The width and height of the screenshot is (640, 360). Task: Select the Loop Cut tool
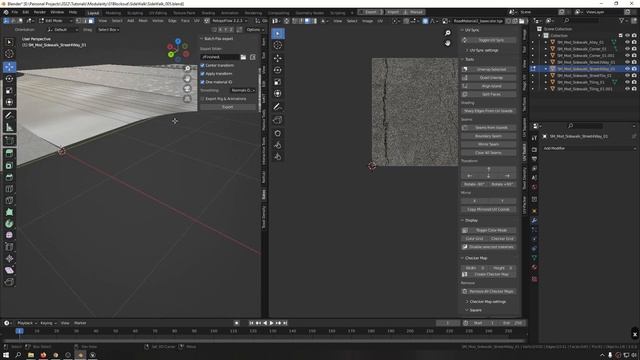click(9, 189)
